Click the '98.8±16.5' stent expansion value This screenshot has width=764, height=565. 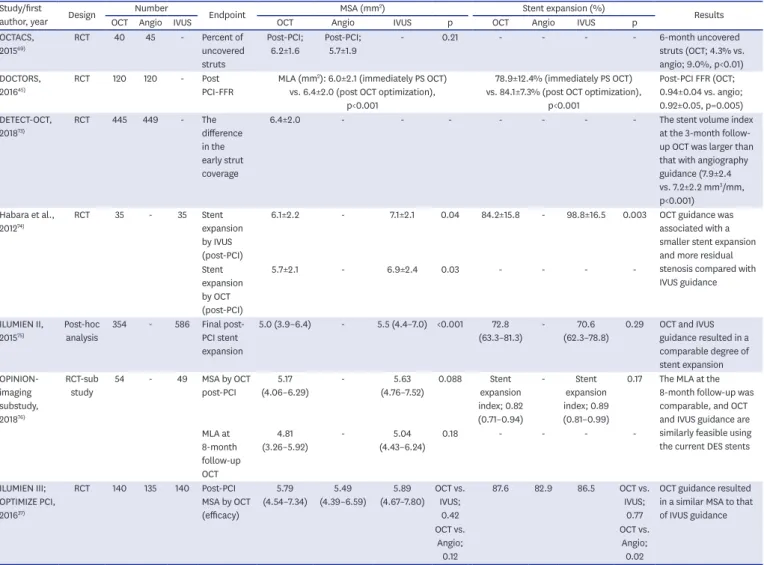(586, 214)
